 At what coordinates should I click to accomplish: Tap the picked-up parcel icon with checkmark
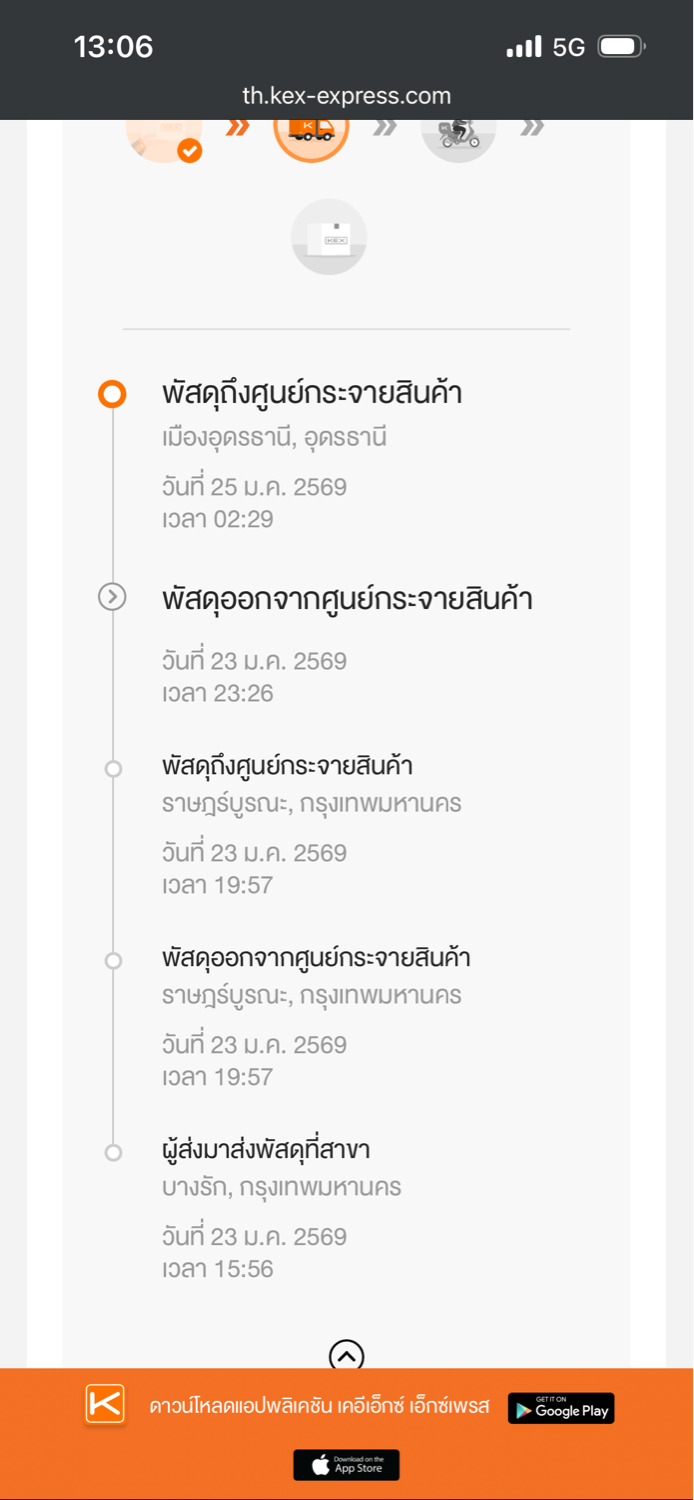(164, 137)
